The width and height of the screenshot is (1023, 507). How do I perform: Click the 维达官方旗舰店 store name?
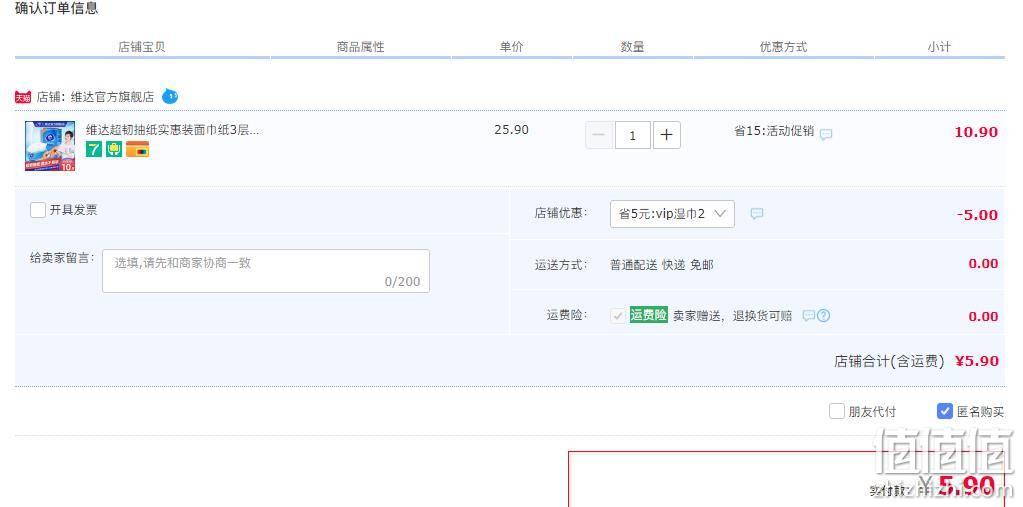112,97
